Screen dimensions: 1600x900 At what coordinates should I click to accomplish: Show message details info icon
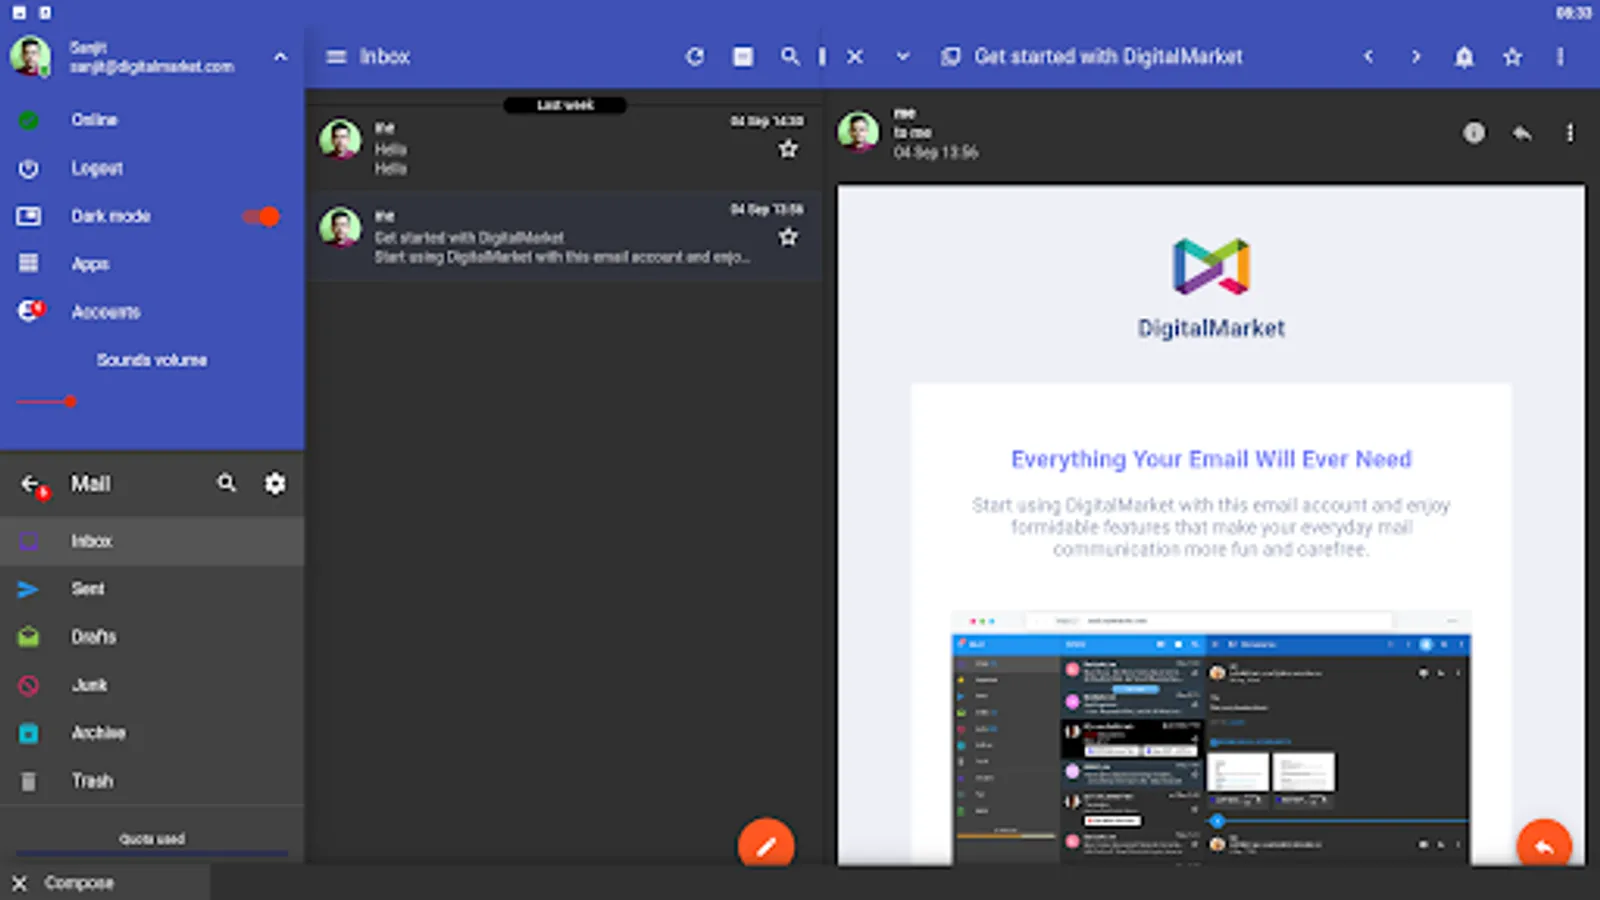pyautogui.click(x=1474, y=133)
